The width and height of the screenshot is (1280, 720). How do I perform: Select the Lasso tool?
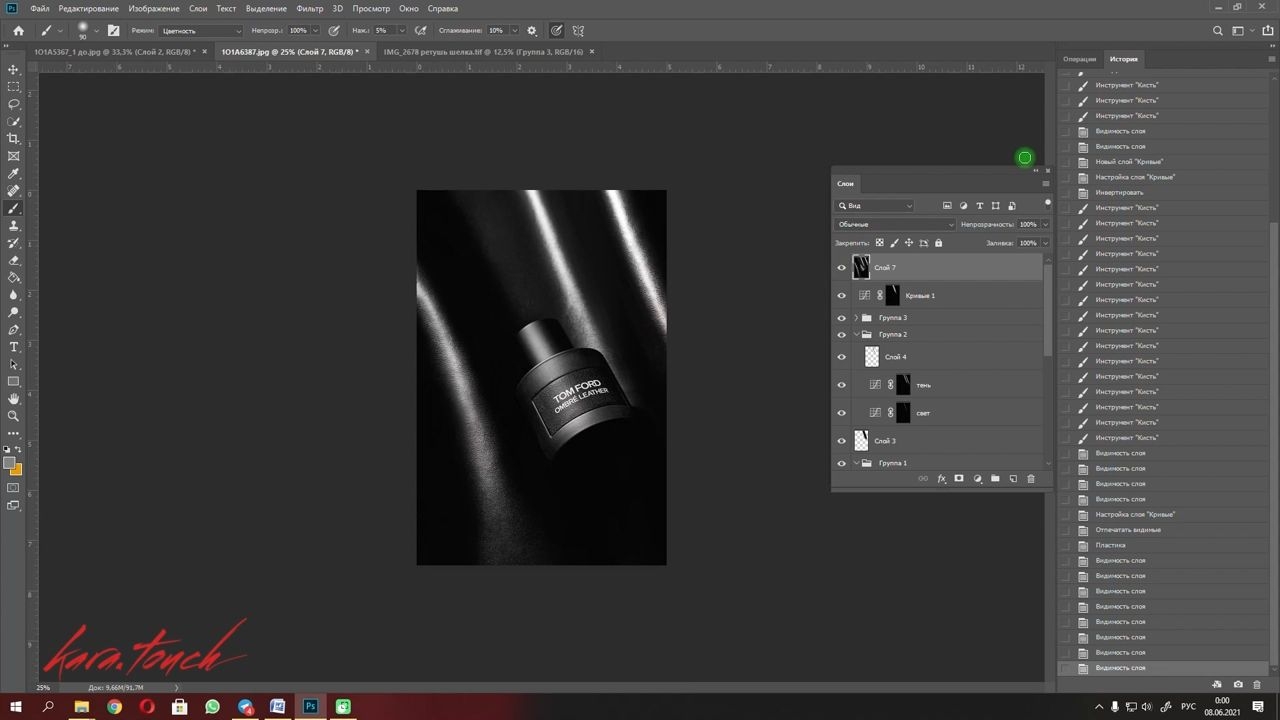tap(13, 104)
